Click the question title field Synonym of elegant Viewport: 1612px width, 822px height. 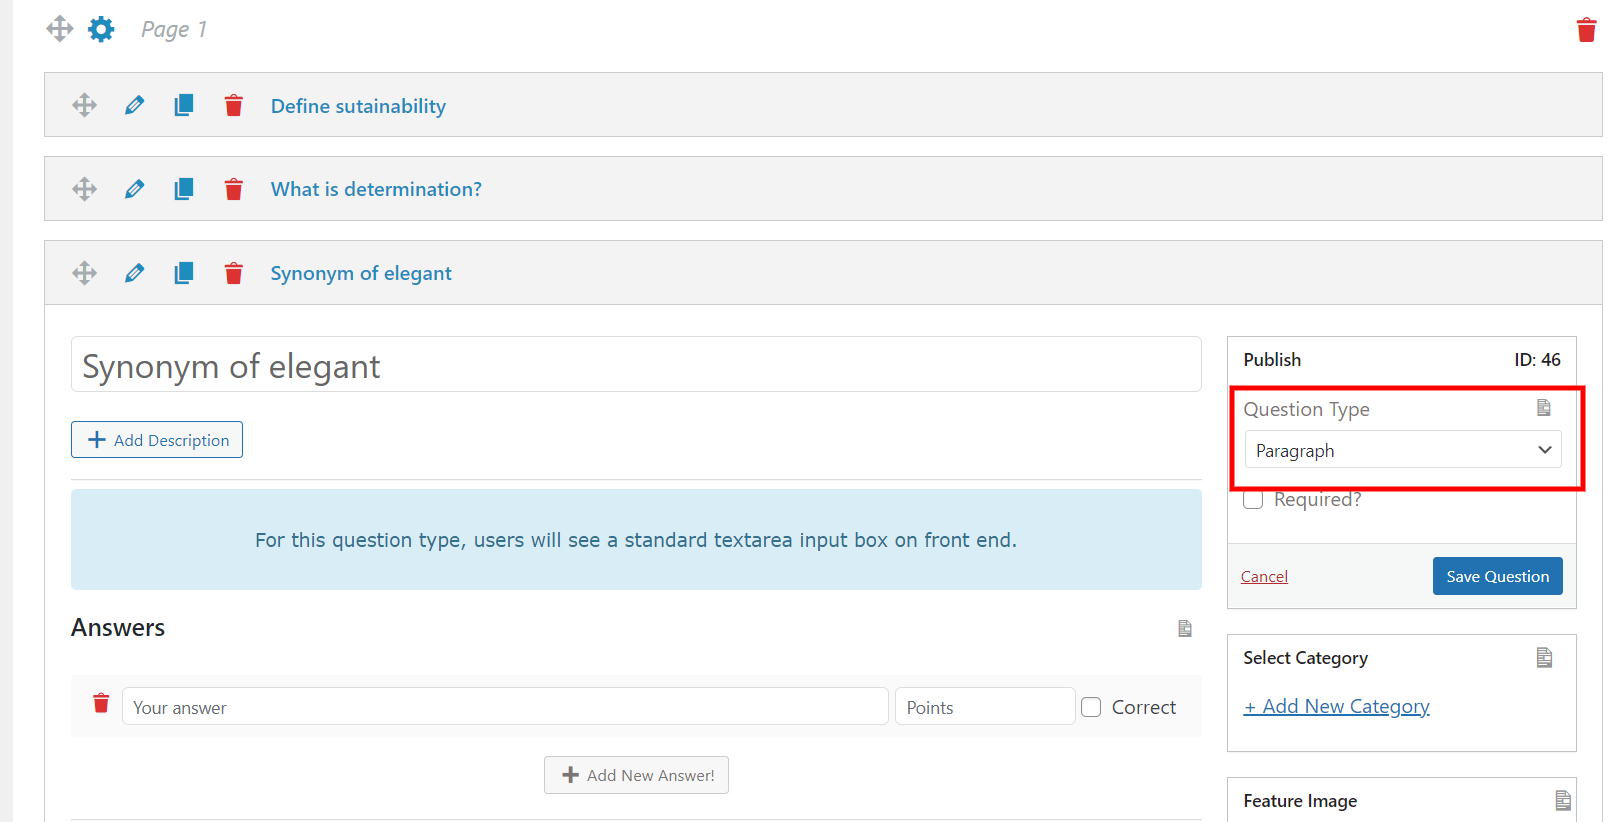[x=636, y=364]
